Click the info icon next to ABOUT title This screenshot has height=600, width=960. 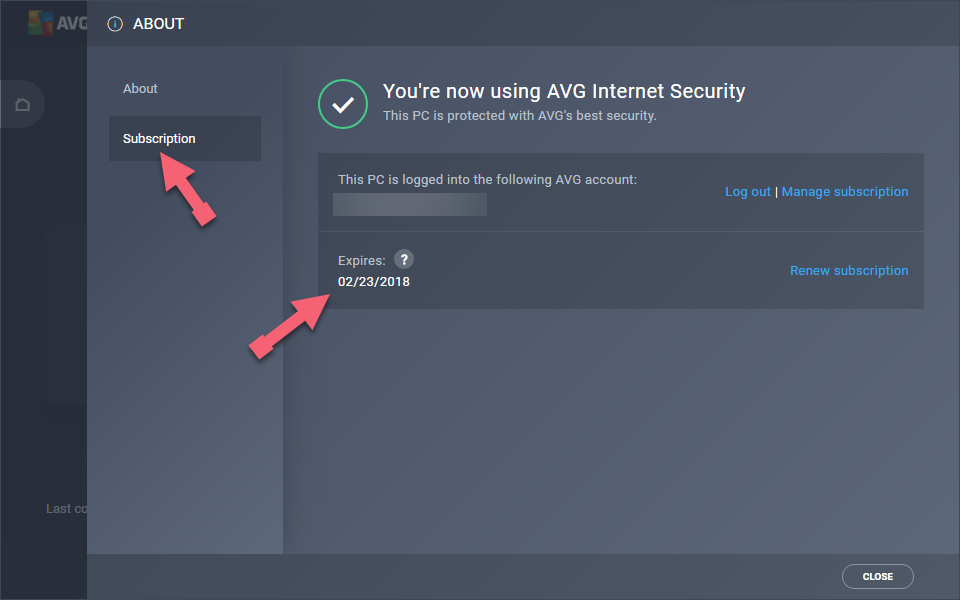click(114, 24)
